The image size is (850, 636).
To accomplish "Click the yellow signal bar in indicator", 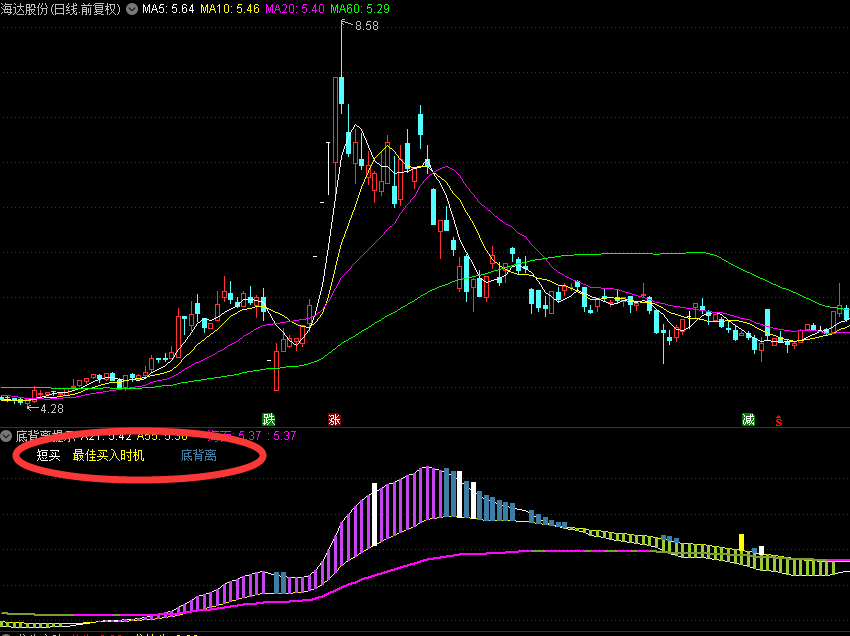I will 741,542.
